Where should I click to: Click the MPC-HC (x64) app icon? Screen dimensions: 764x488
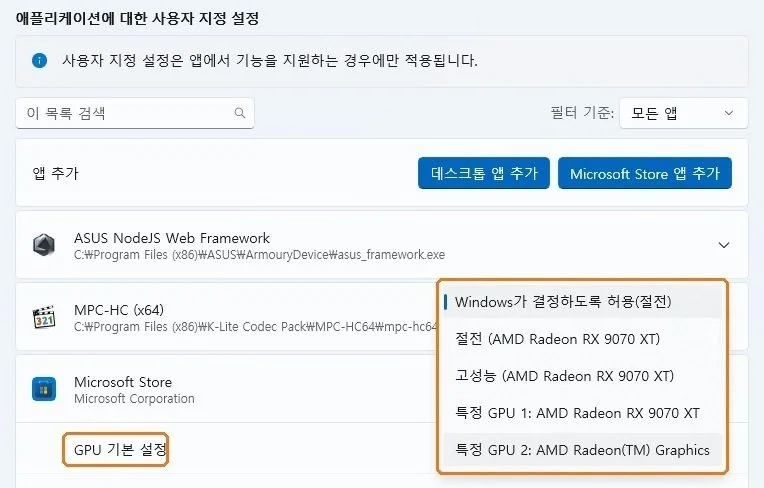tap(44, 317)
